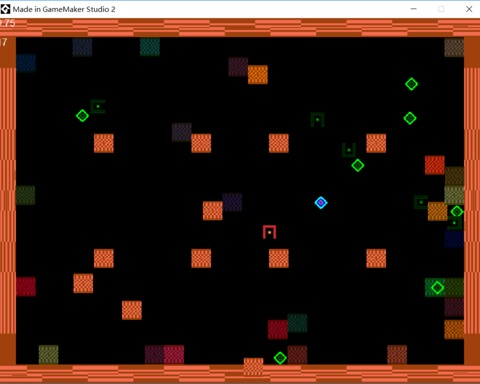The width and height of the screenshot is (480, 384).
Task: Click the dark bracket left of the orange edge block
Action: pyautogui.click(x=421, y=202)
